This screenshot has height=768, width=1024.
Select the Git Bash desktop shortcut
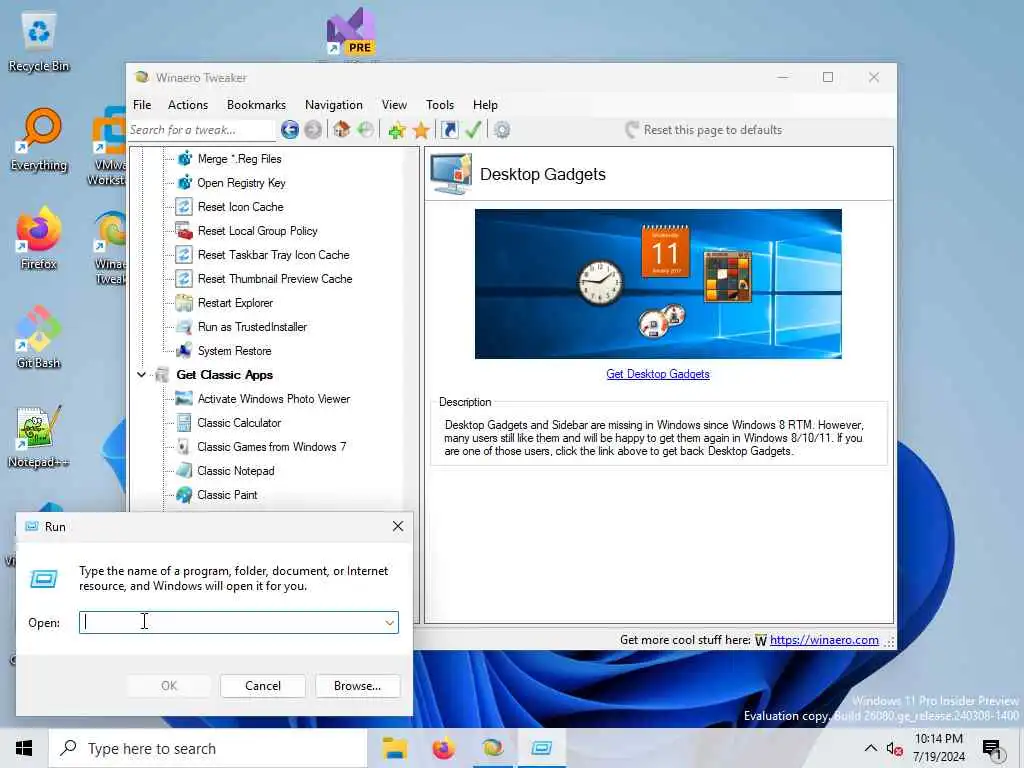pyautogui.click(x=39, y=336)
